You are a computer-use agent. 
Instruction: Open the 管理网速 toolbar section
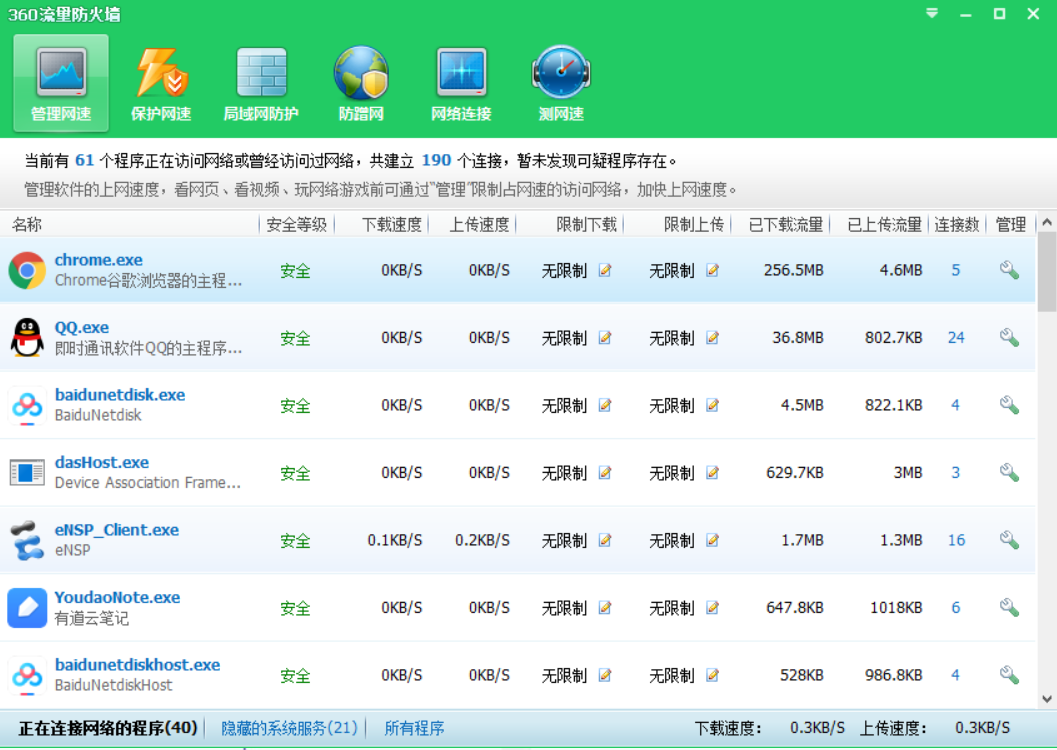coord(61,83)
